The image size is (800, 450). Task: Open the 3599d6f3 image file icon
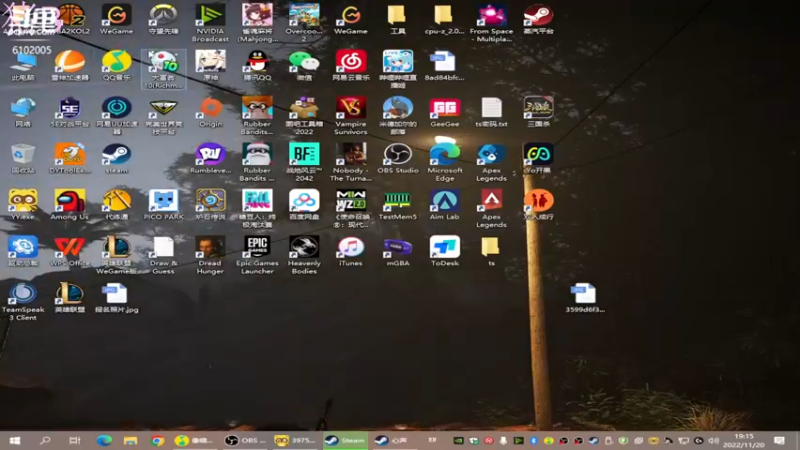point(585,297)
